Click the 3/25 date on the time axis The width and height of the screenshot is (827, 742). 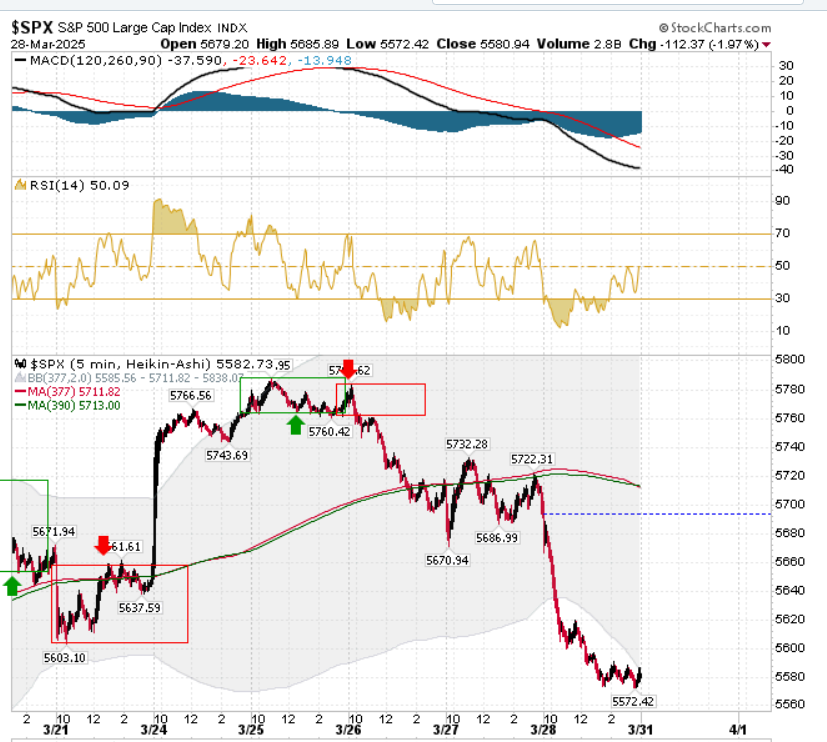(x=251, y=730)
